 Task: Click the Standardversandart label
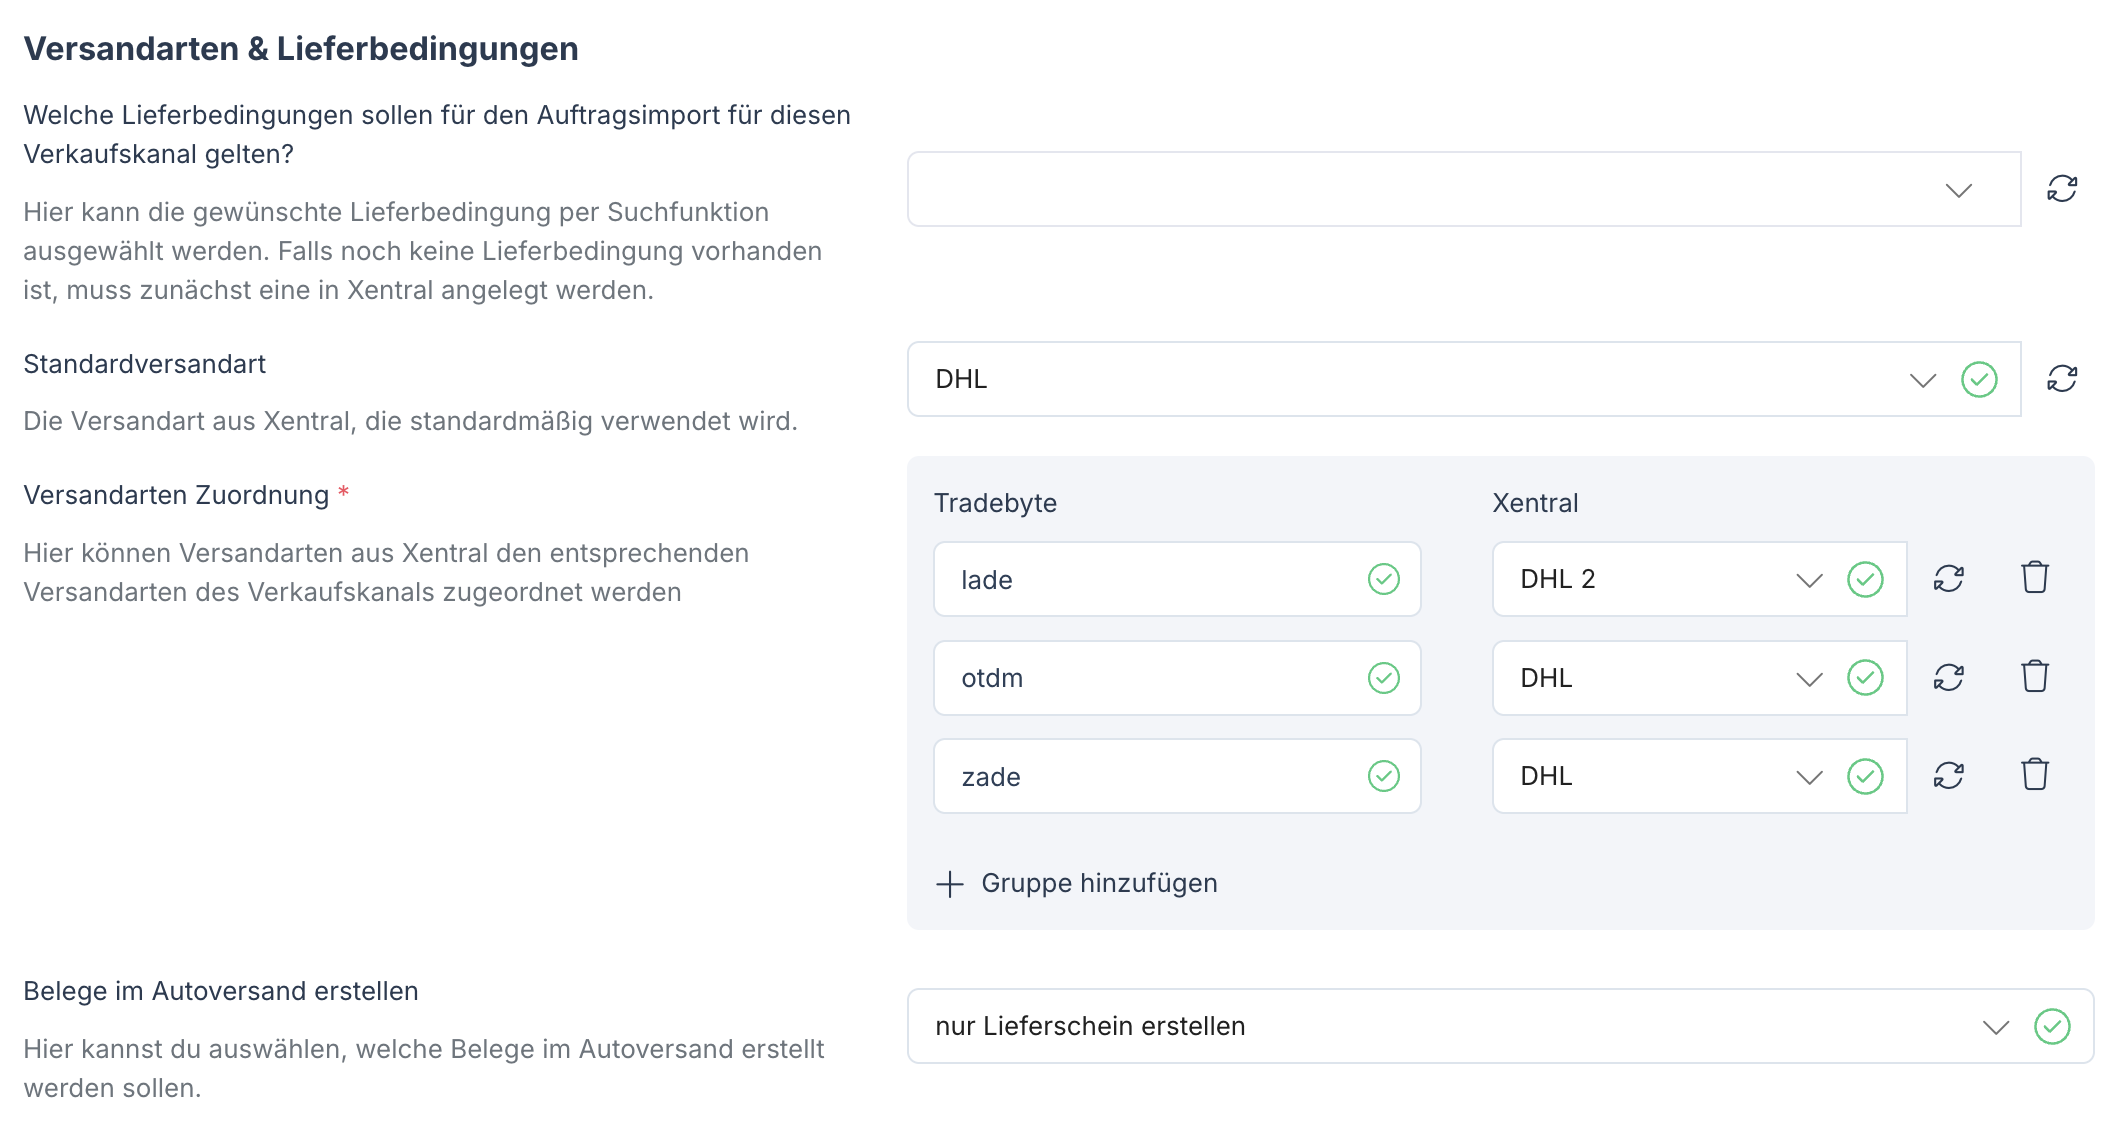pyautogui.click(x=145, y=364)
